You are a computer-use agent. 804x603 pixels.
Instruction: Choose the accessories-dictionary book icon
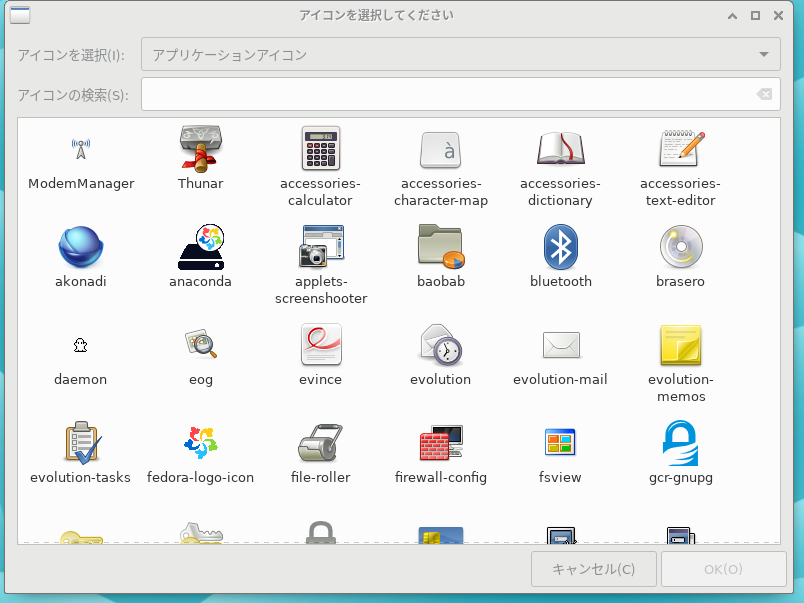(x=560, y=149)
